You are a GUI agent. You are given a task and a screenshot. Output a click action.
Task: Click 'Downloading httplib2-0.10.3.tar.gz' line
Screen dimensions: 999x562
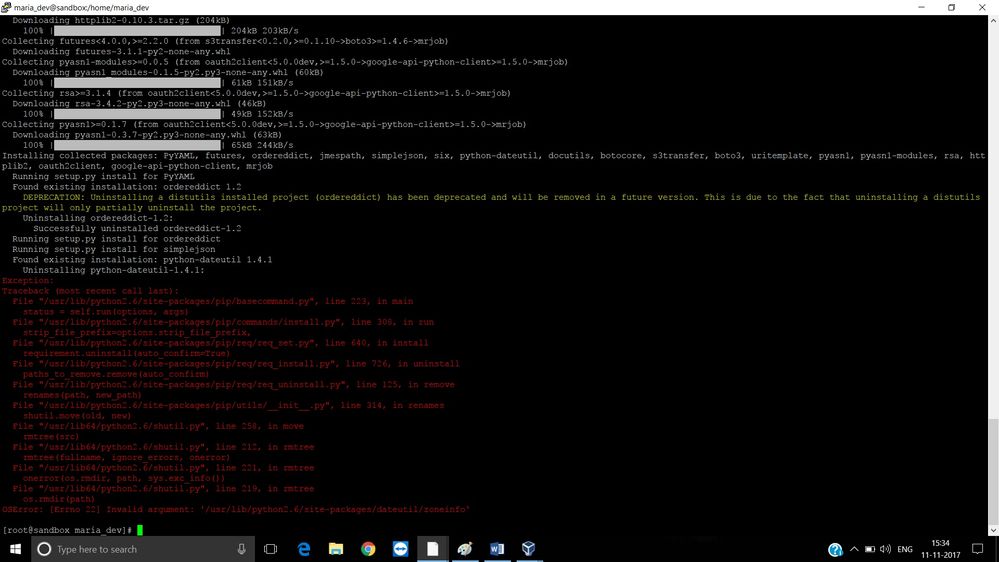(121, 20)
